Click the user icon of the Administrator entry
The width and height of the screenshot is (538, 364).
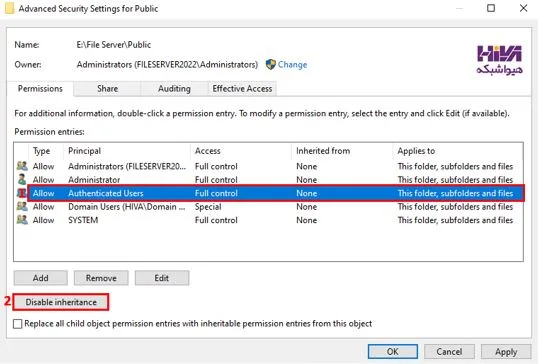pos(22,179)
